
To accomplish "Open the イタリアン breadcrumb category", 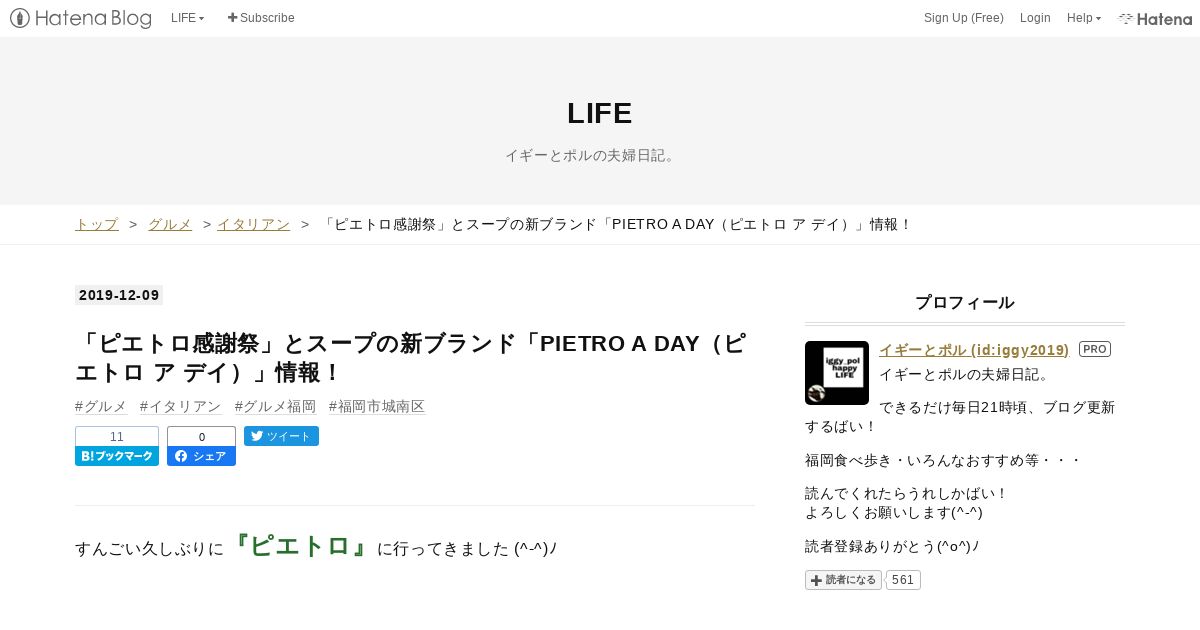I will [253, 224].
